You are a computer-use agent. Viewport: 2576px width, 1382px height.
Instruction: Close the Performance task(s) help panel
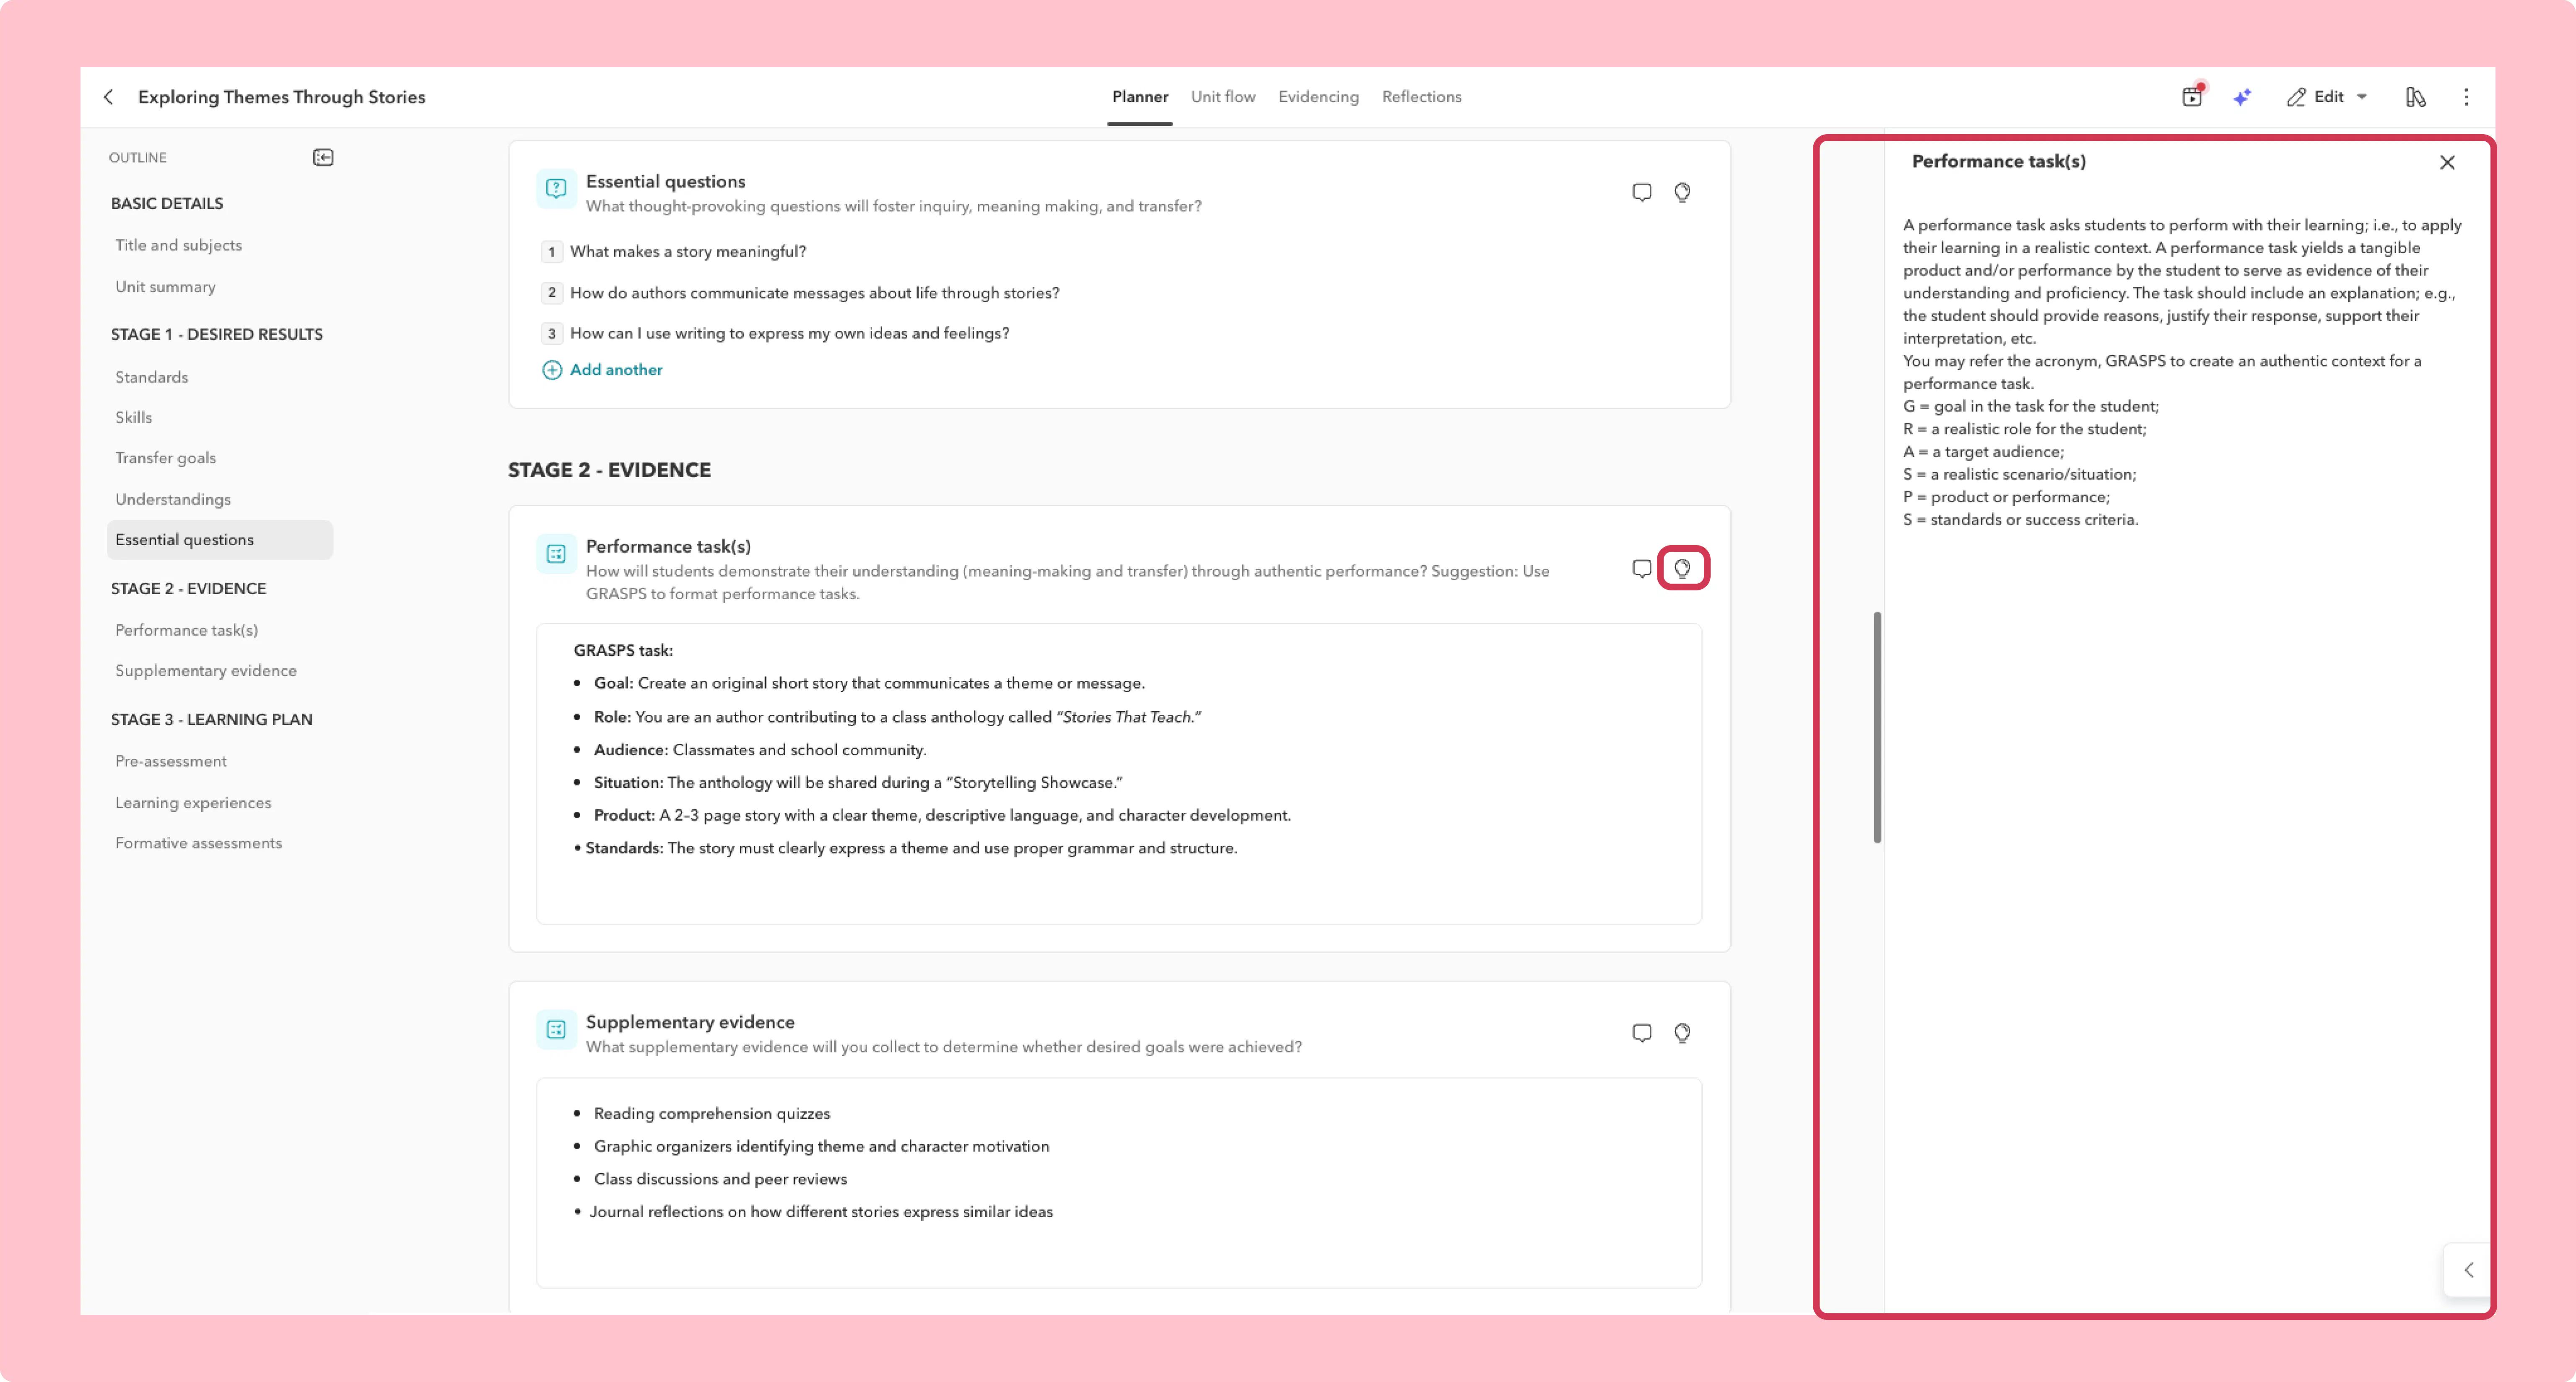point(2447,162)
